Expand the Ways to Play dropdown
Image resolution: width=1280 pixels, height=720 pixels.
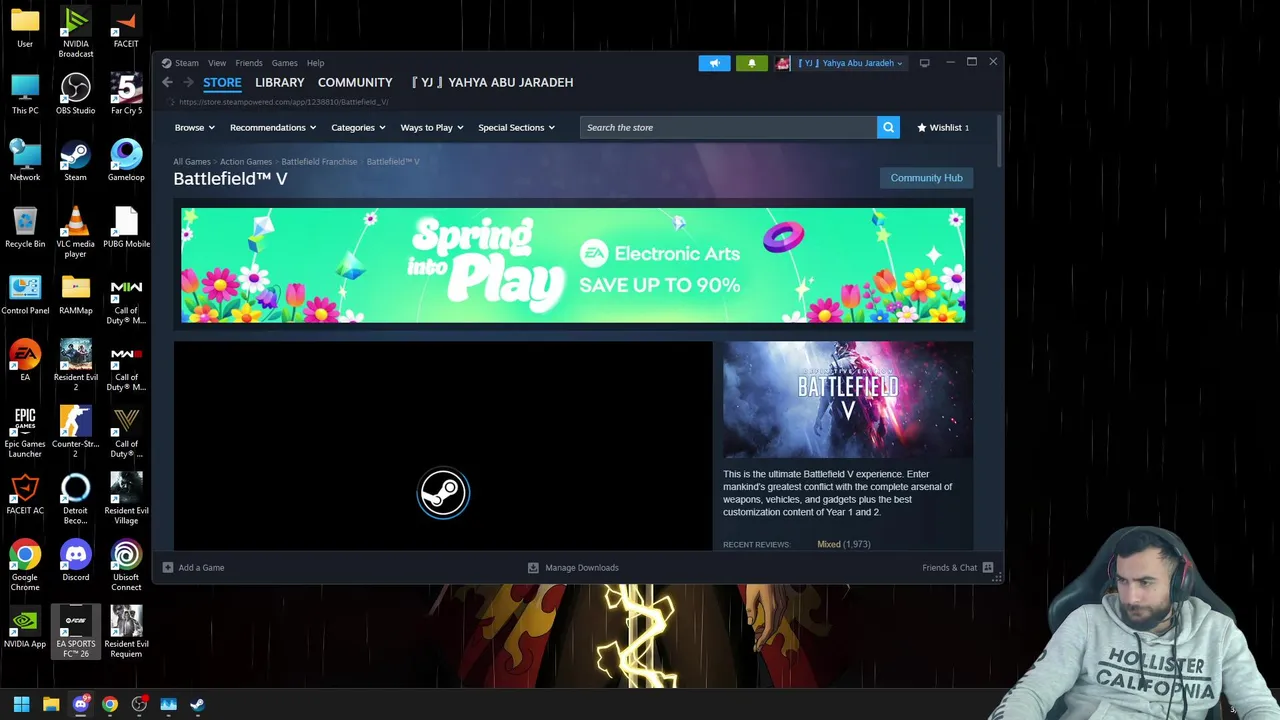[x=432, y=127]
